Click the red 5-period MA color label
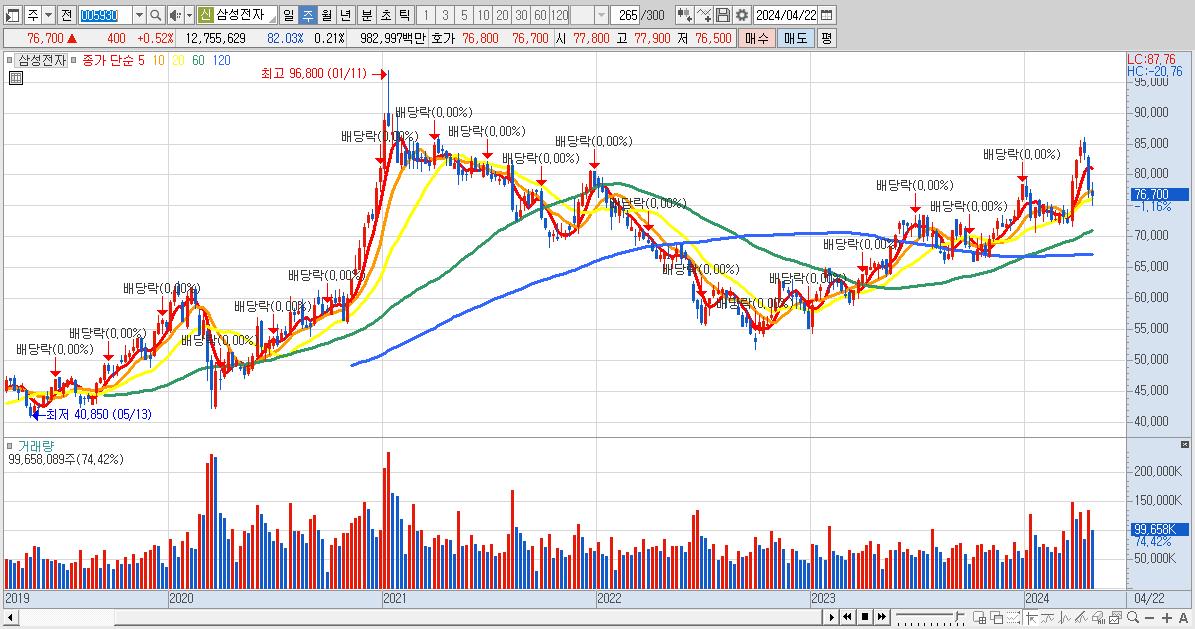This screenshot has width=1195, height=629. [x=141, y=60]
